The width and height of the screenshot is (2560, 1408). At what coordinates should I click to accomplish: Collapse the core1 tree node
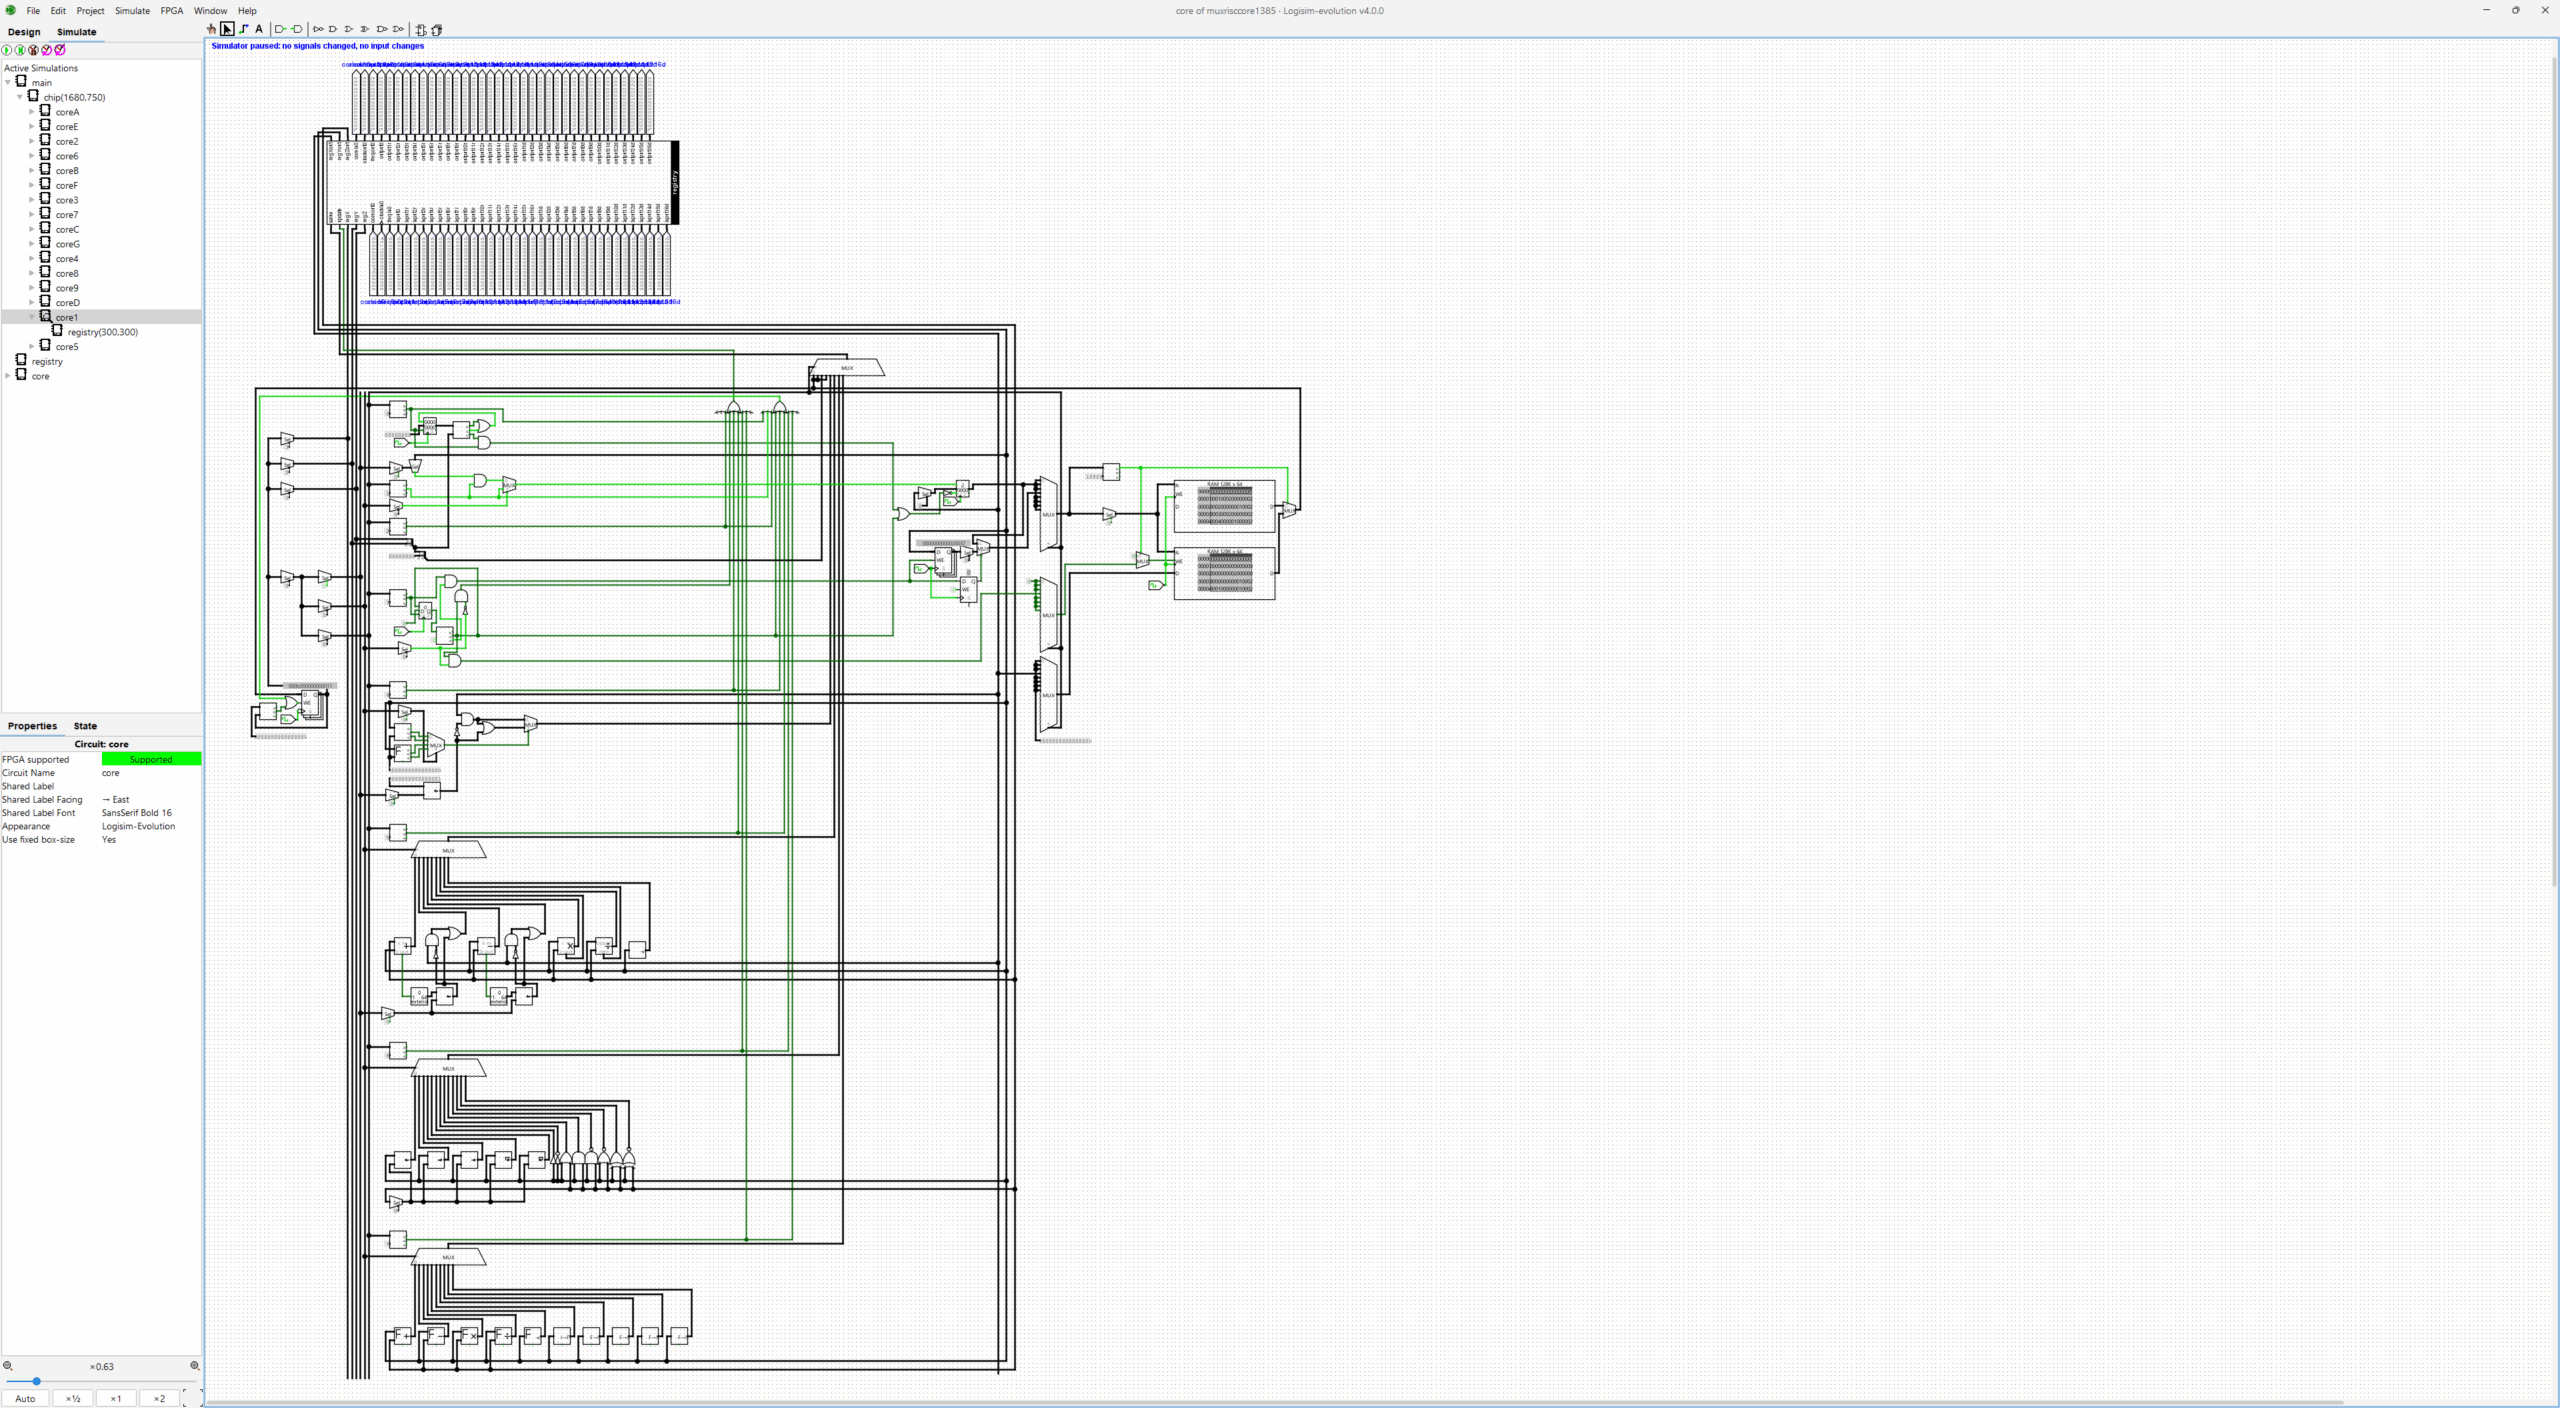pyautogui.click(x=32, y=317)
